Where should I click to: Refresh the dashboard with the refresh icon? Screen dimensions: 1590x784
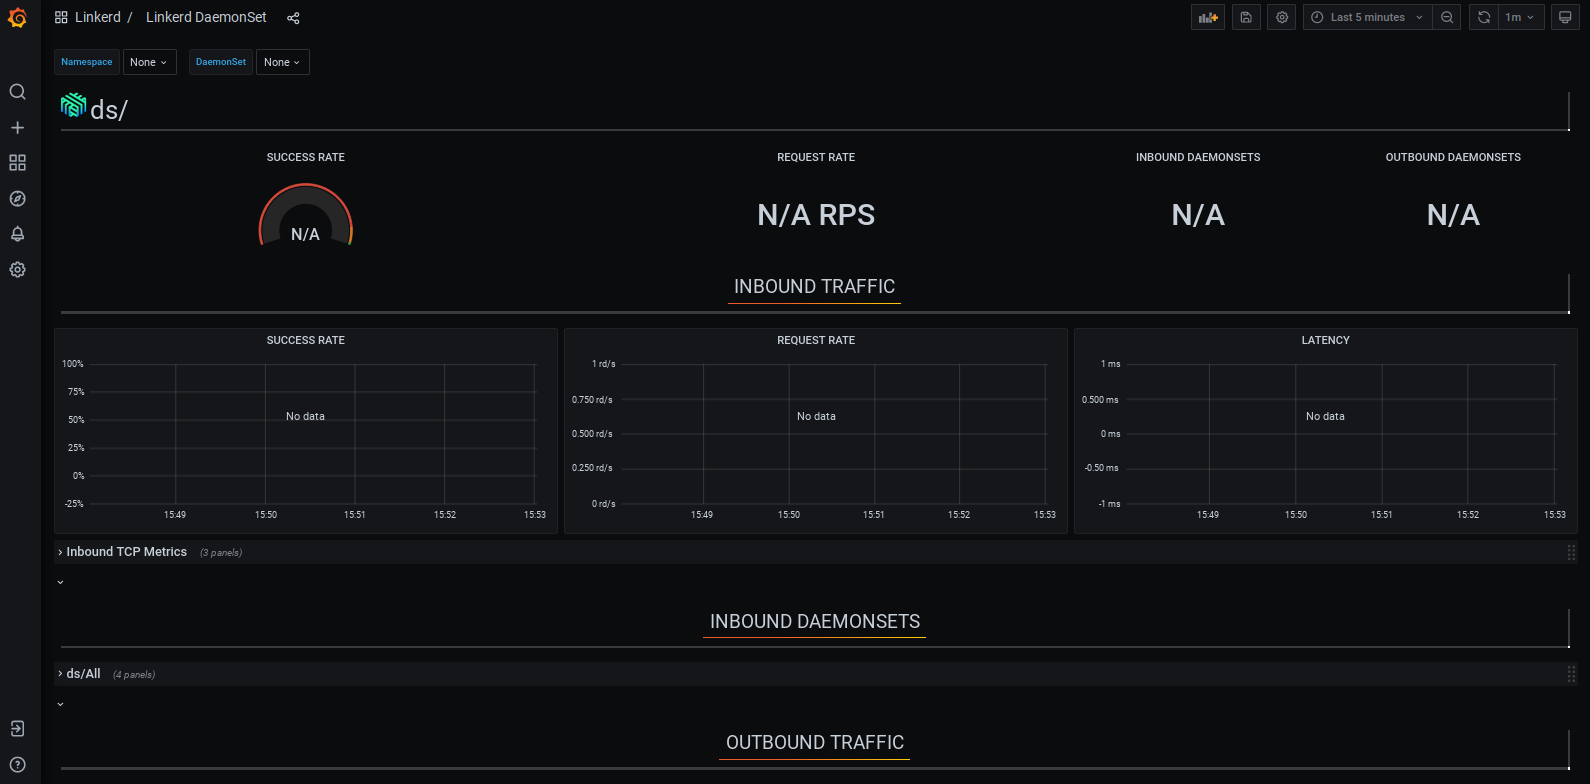click(x=1484, y=17)
